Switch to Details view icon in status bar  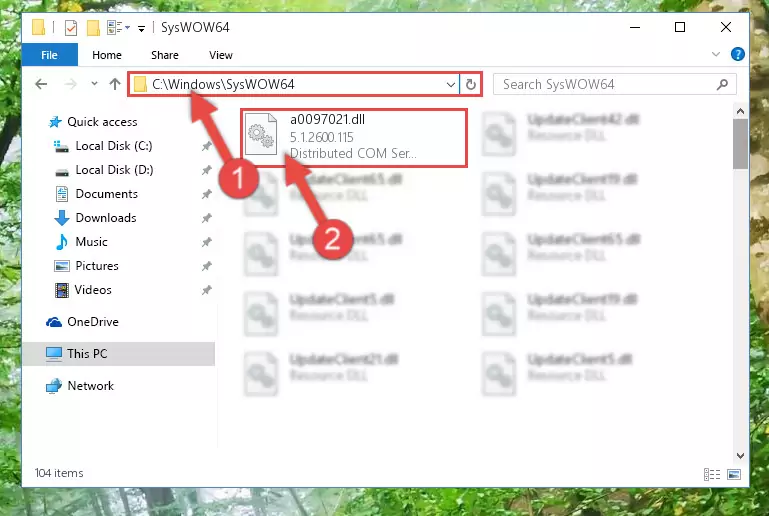(x=712, y=474)
